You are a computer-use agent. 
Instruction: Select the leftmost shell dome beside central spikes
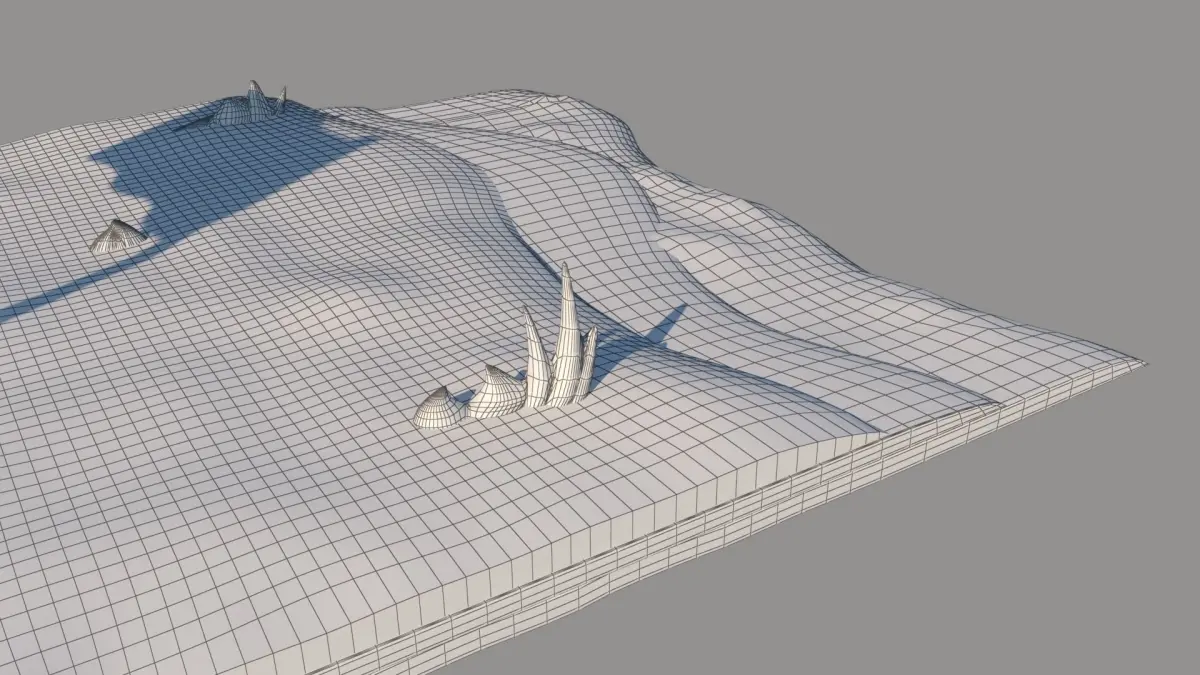tap(438, 408)
